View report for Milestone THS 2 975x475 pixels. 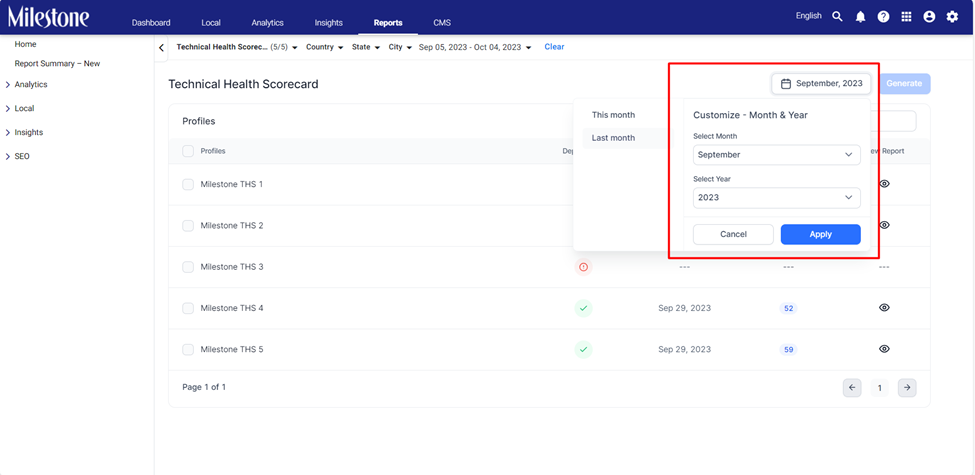click(884, 225)
